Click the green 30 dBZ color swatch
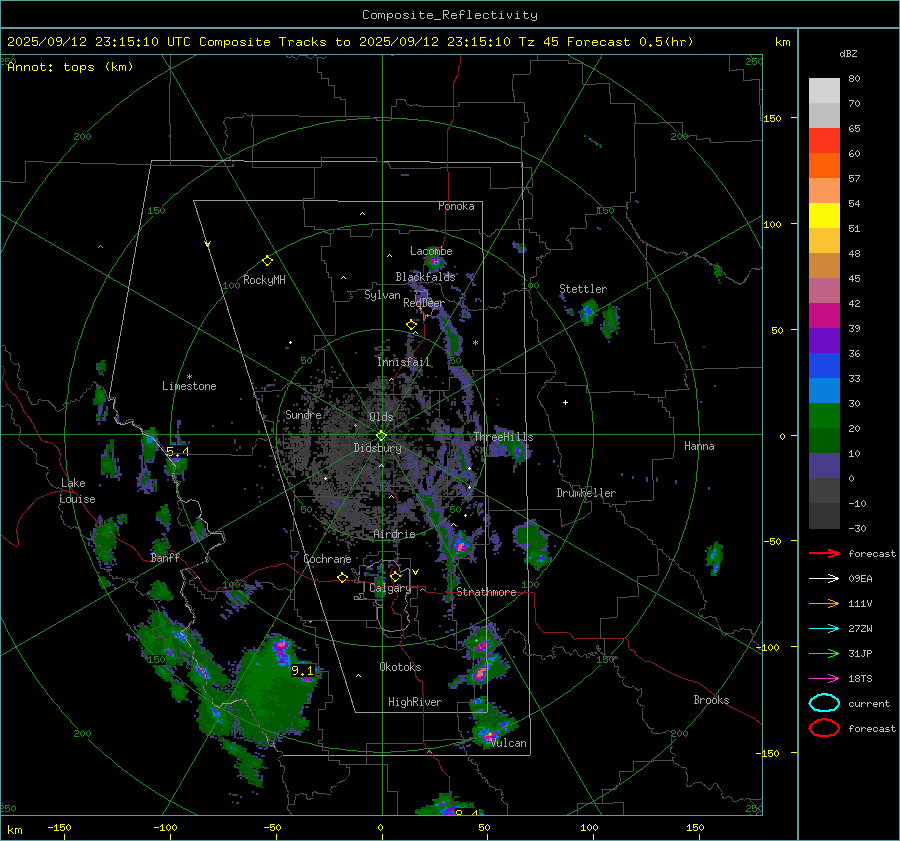Screen dimensions: 900x841 click(824, 415)
